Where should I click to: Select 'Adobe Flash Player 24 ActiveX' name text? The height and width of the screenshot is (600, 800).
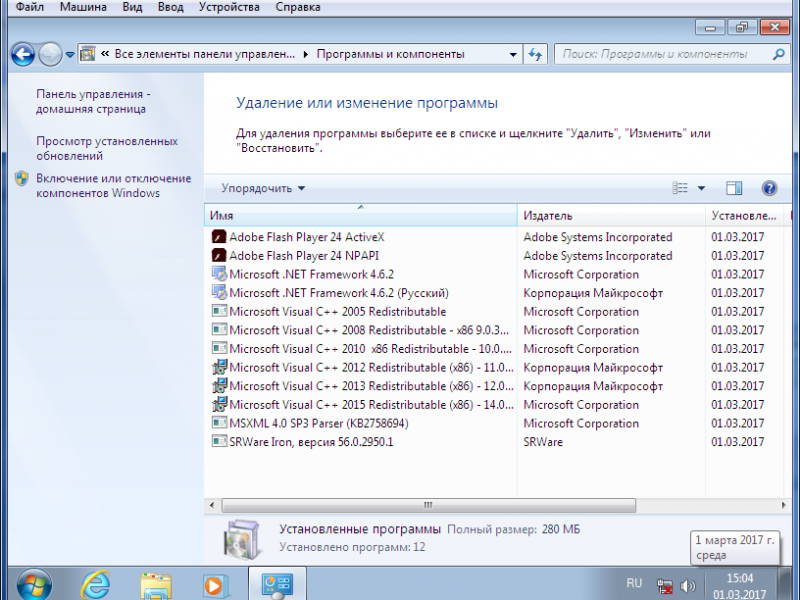(x=307, y=237)
